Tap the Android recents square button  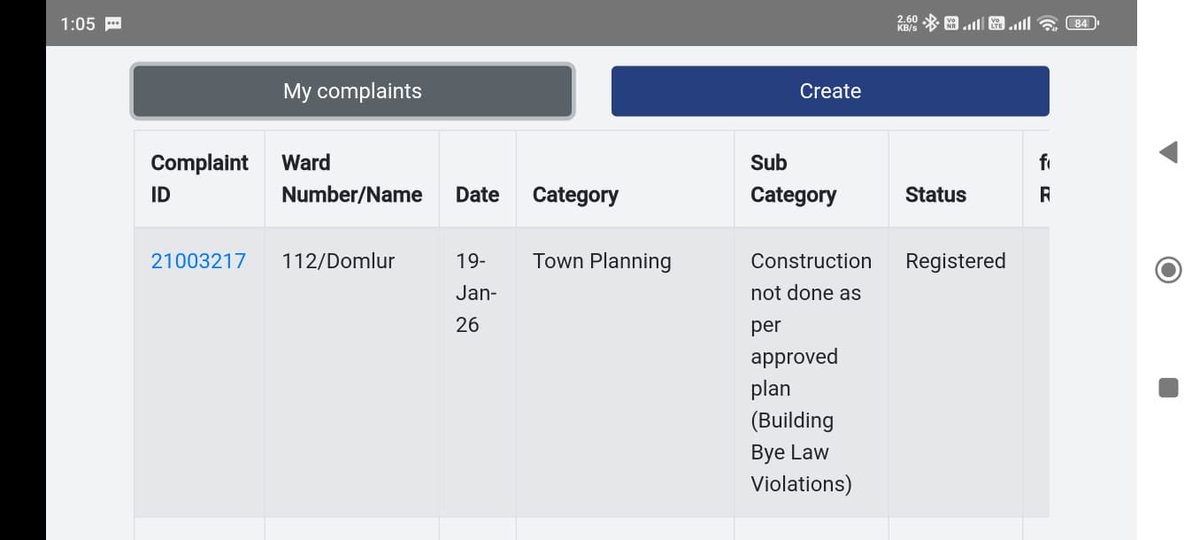(1168, 388)
